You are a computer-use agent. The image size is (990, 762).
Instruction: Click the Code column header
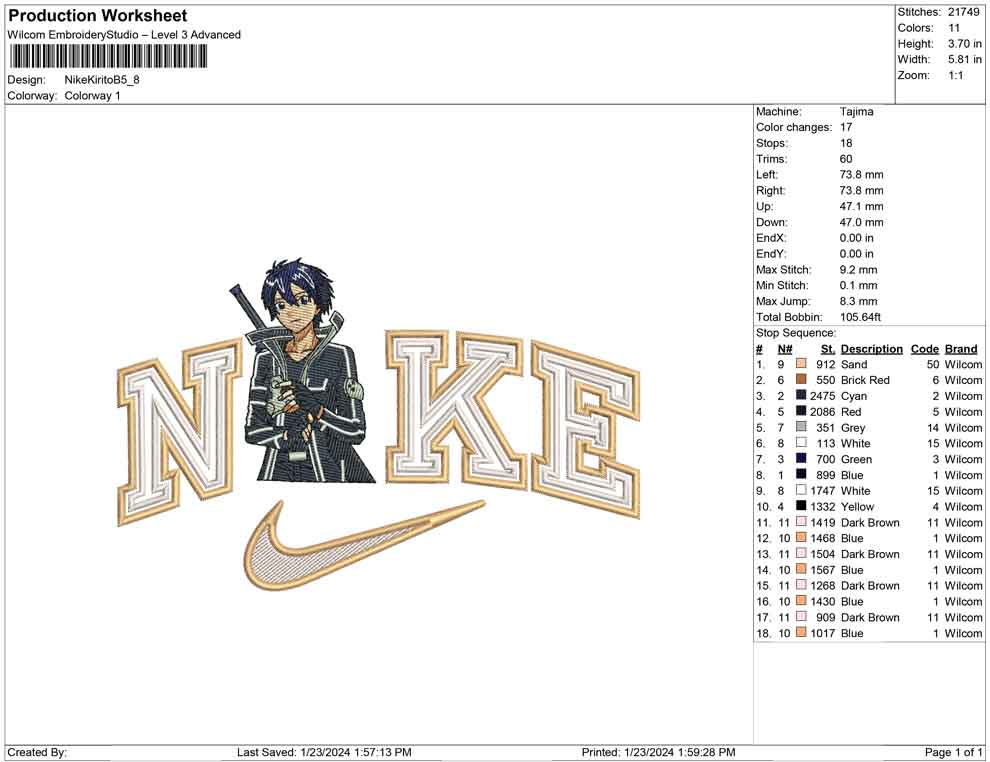tap(924, 348)
